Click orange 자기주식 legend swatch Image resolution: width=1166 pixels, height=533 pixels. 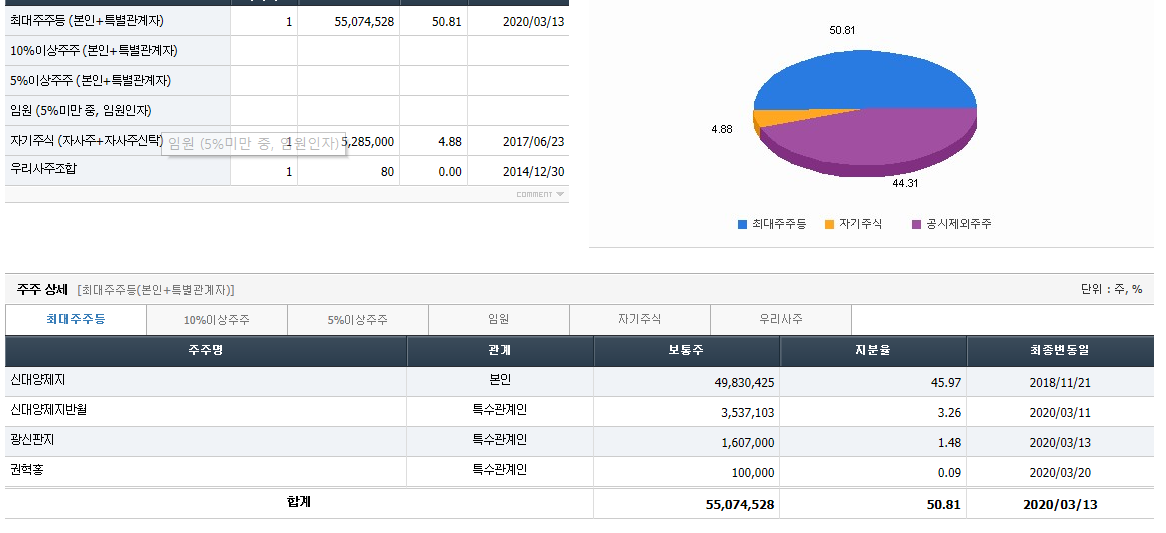point(830,224)
